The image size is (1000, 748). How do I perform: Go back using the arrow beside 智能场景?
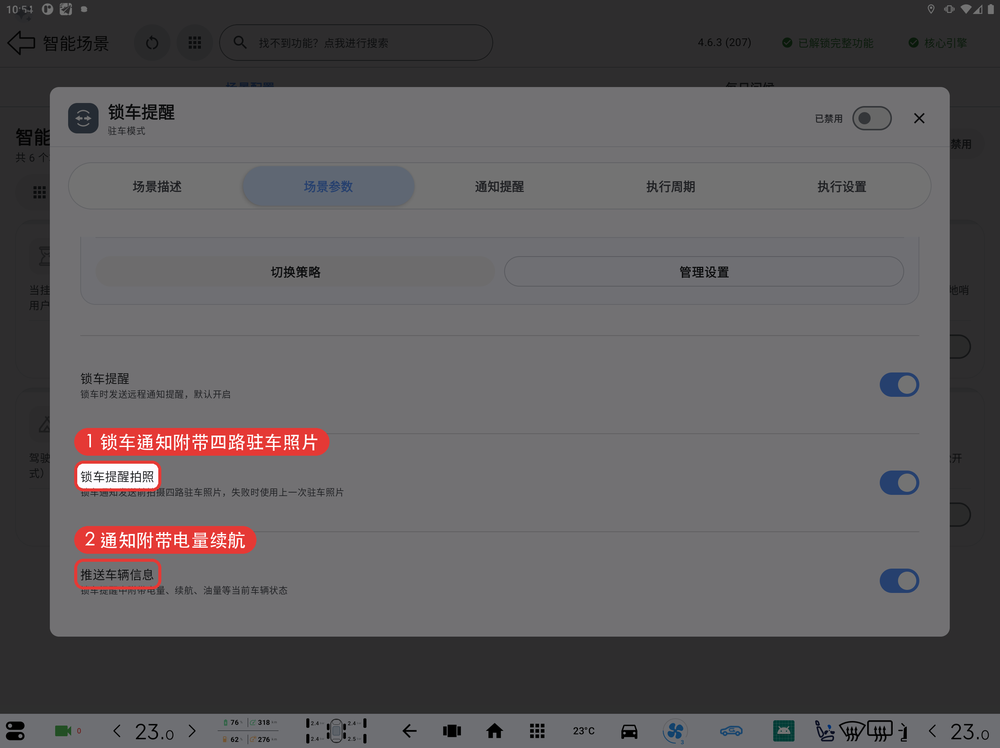point(21,43)
